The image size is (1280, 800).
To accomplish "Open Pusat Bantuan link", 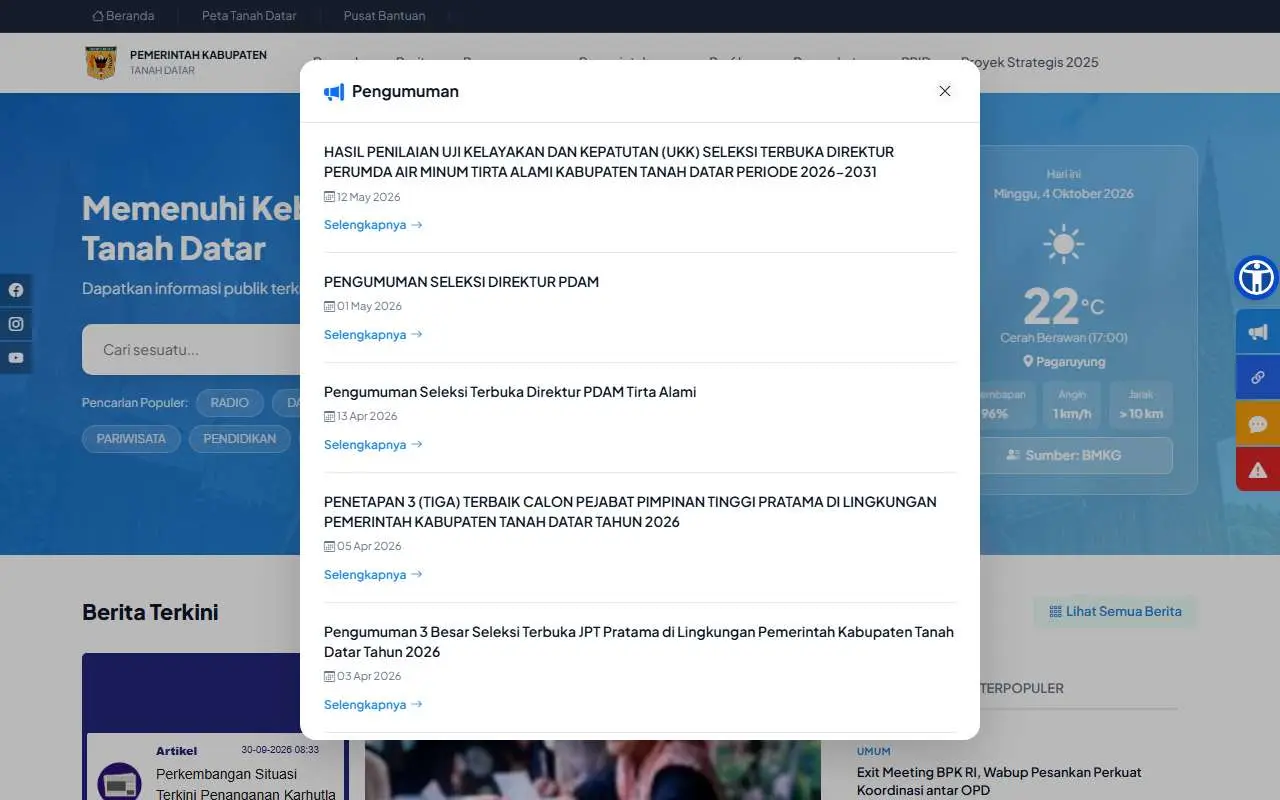I will 384,16.
